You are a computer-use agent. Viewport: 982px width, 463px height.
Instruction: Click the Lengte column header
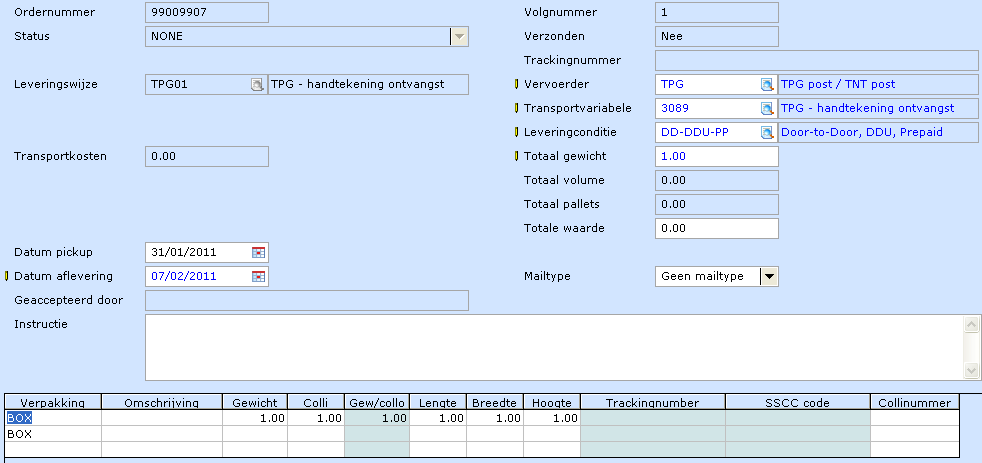(438, 402)
